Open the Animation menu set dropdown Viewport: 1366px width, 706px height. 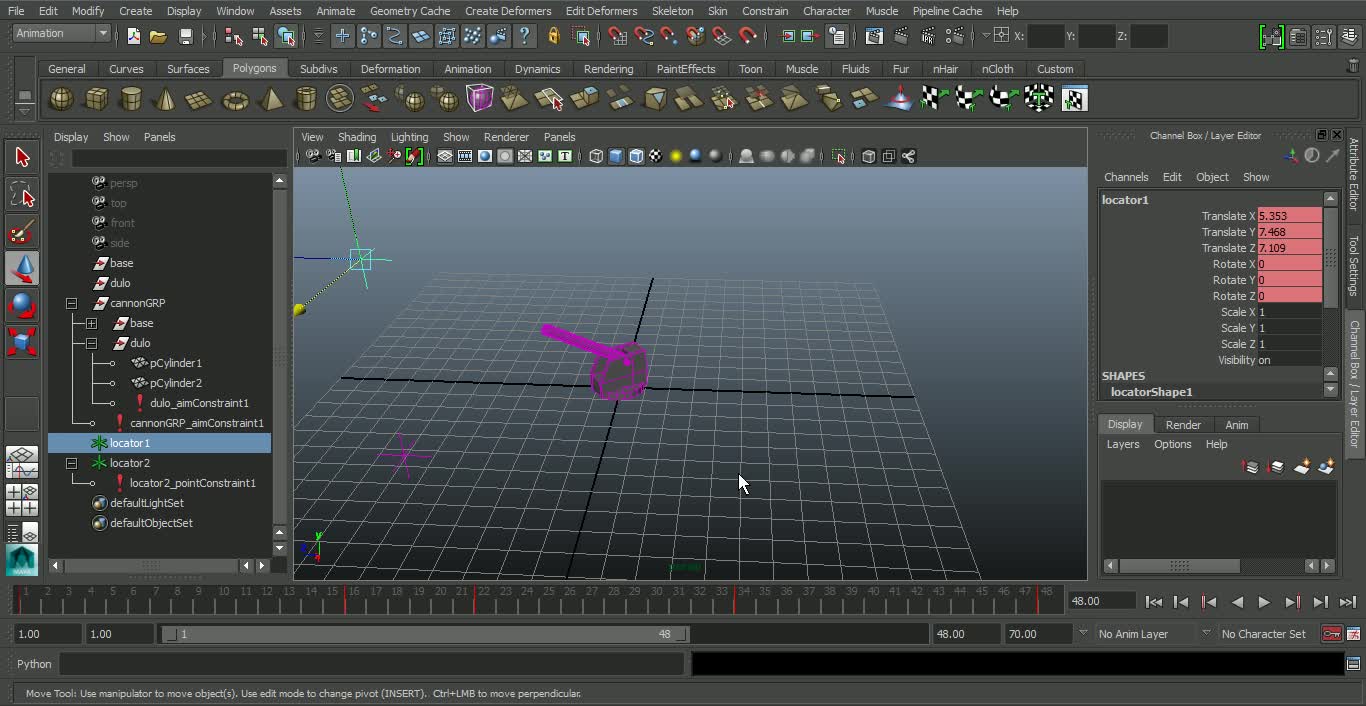pyautogui.click(x=102, y=33)
